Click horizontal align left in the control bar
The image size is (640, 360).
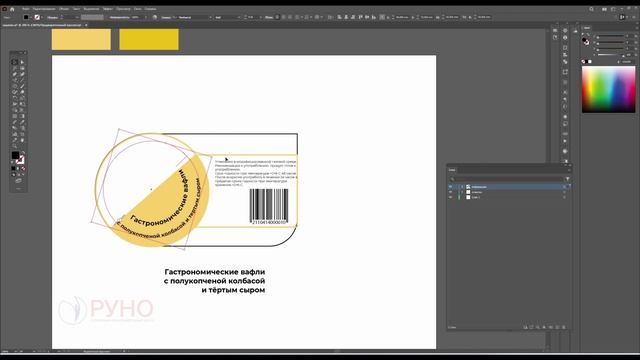click(339, 17)
